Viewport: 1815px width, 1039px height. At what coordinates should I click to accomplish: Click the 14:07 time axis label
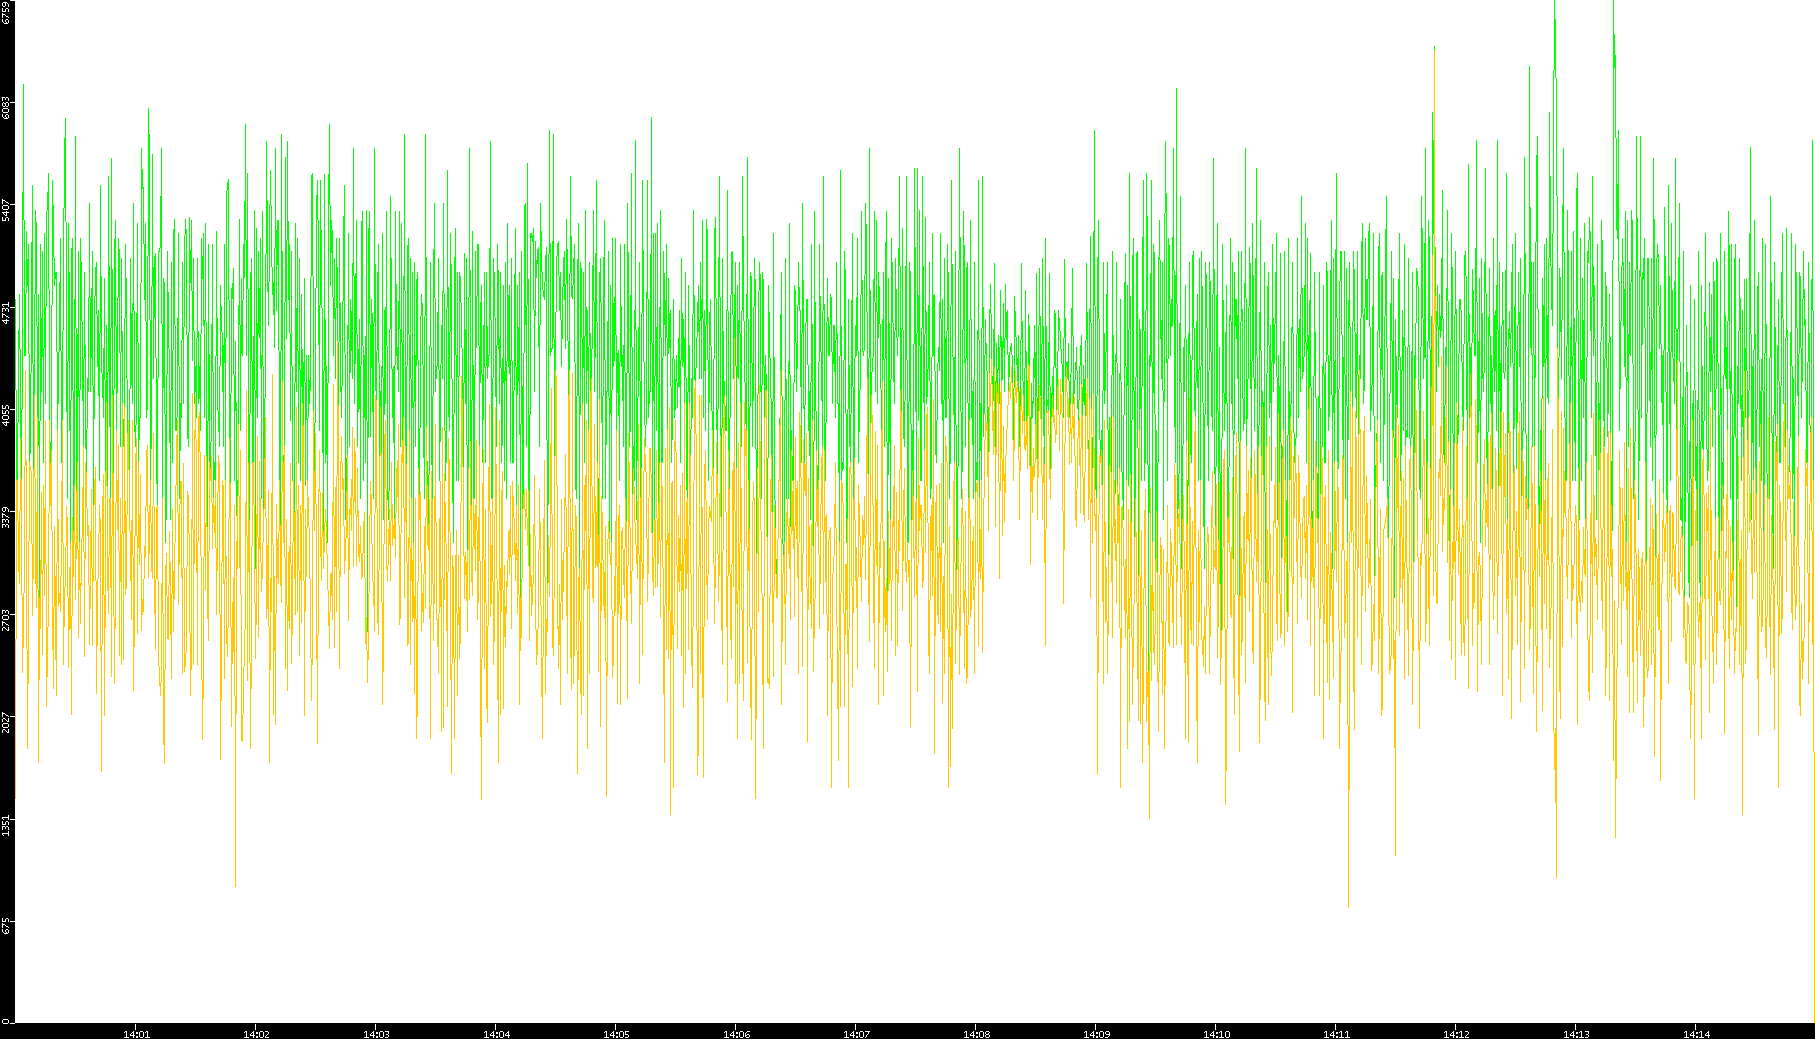[x=856, y=1034]
